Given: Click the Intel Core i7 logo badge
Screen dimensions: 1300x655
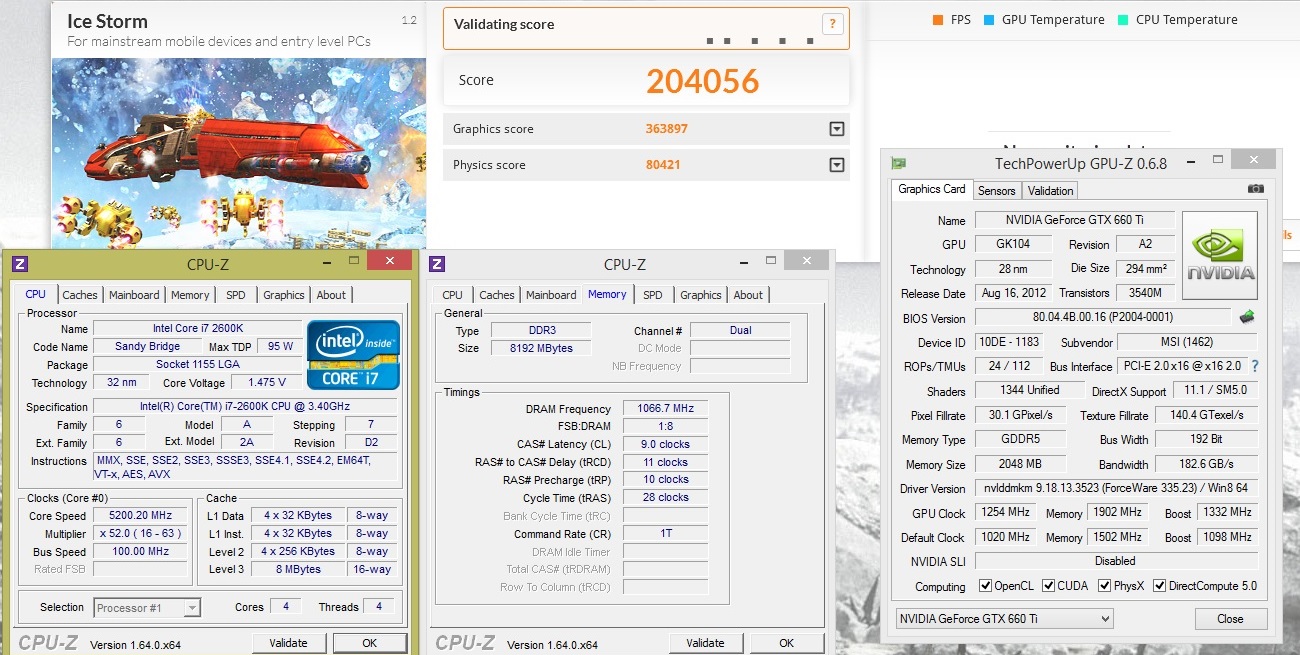Looking at the screenshot, I should click(x=354, y=355).
